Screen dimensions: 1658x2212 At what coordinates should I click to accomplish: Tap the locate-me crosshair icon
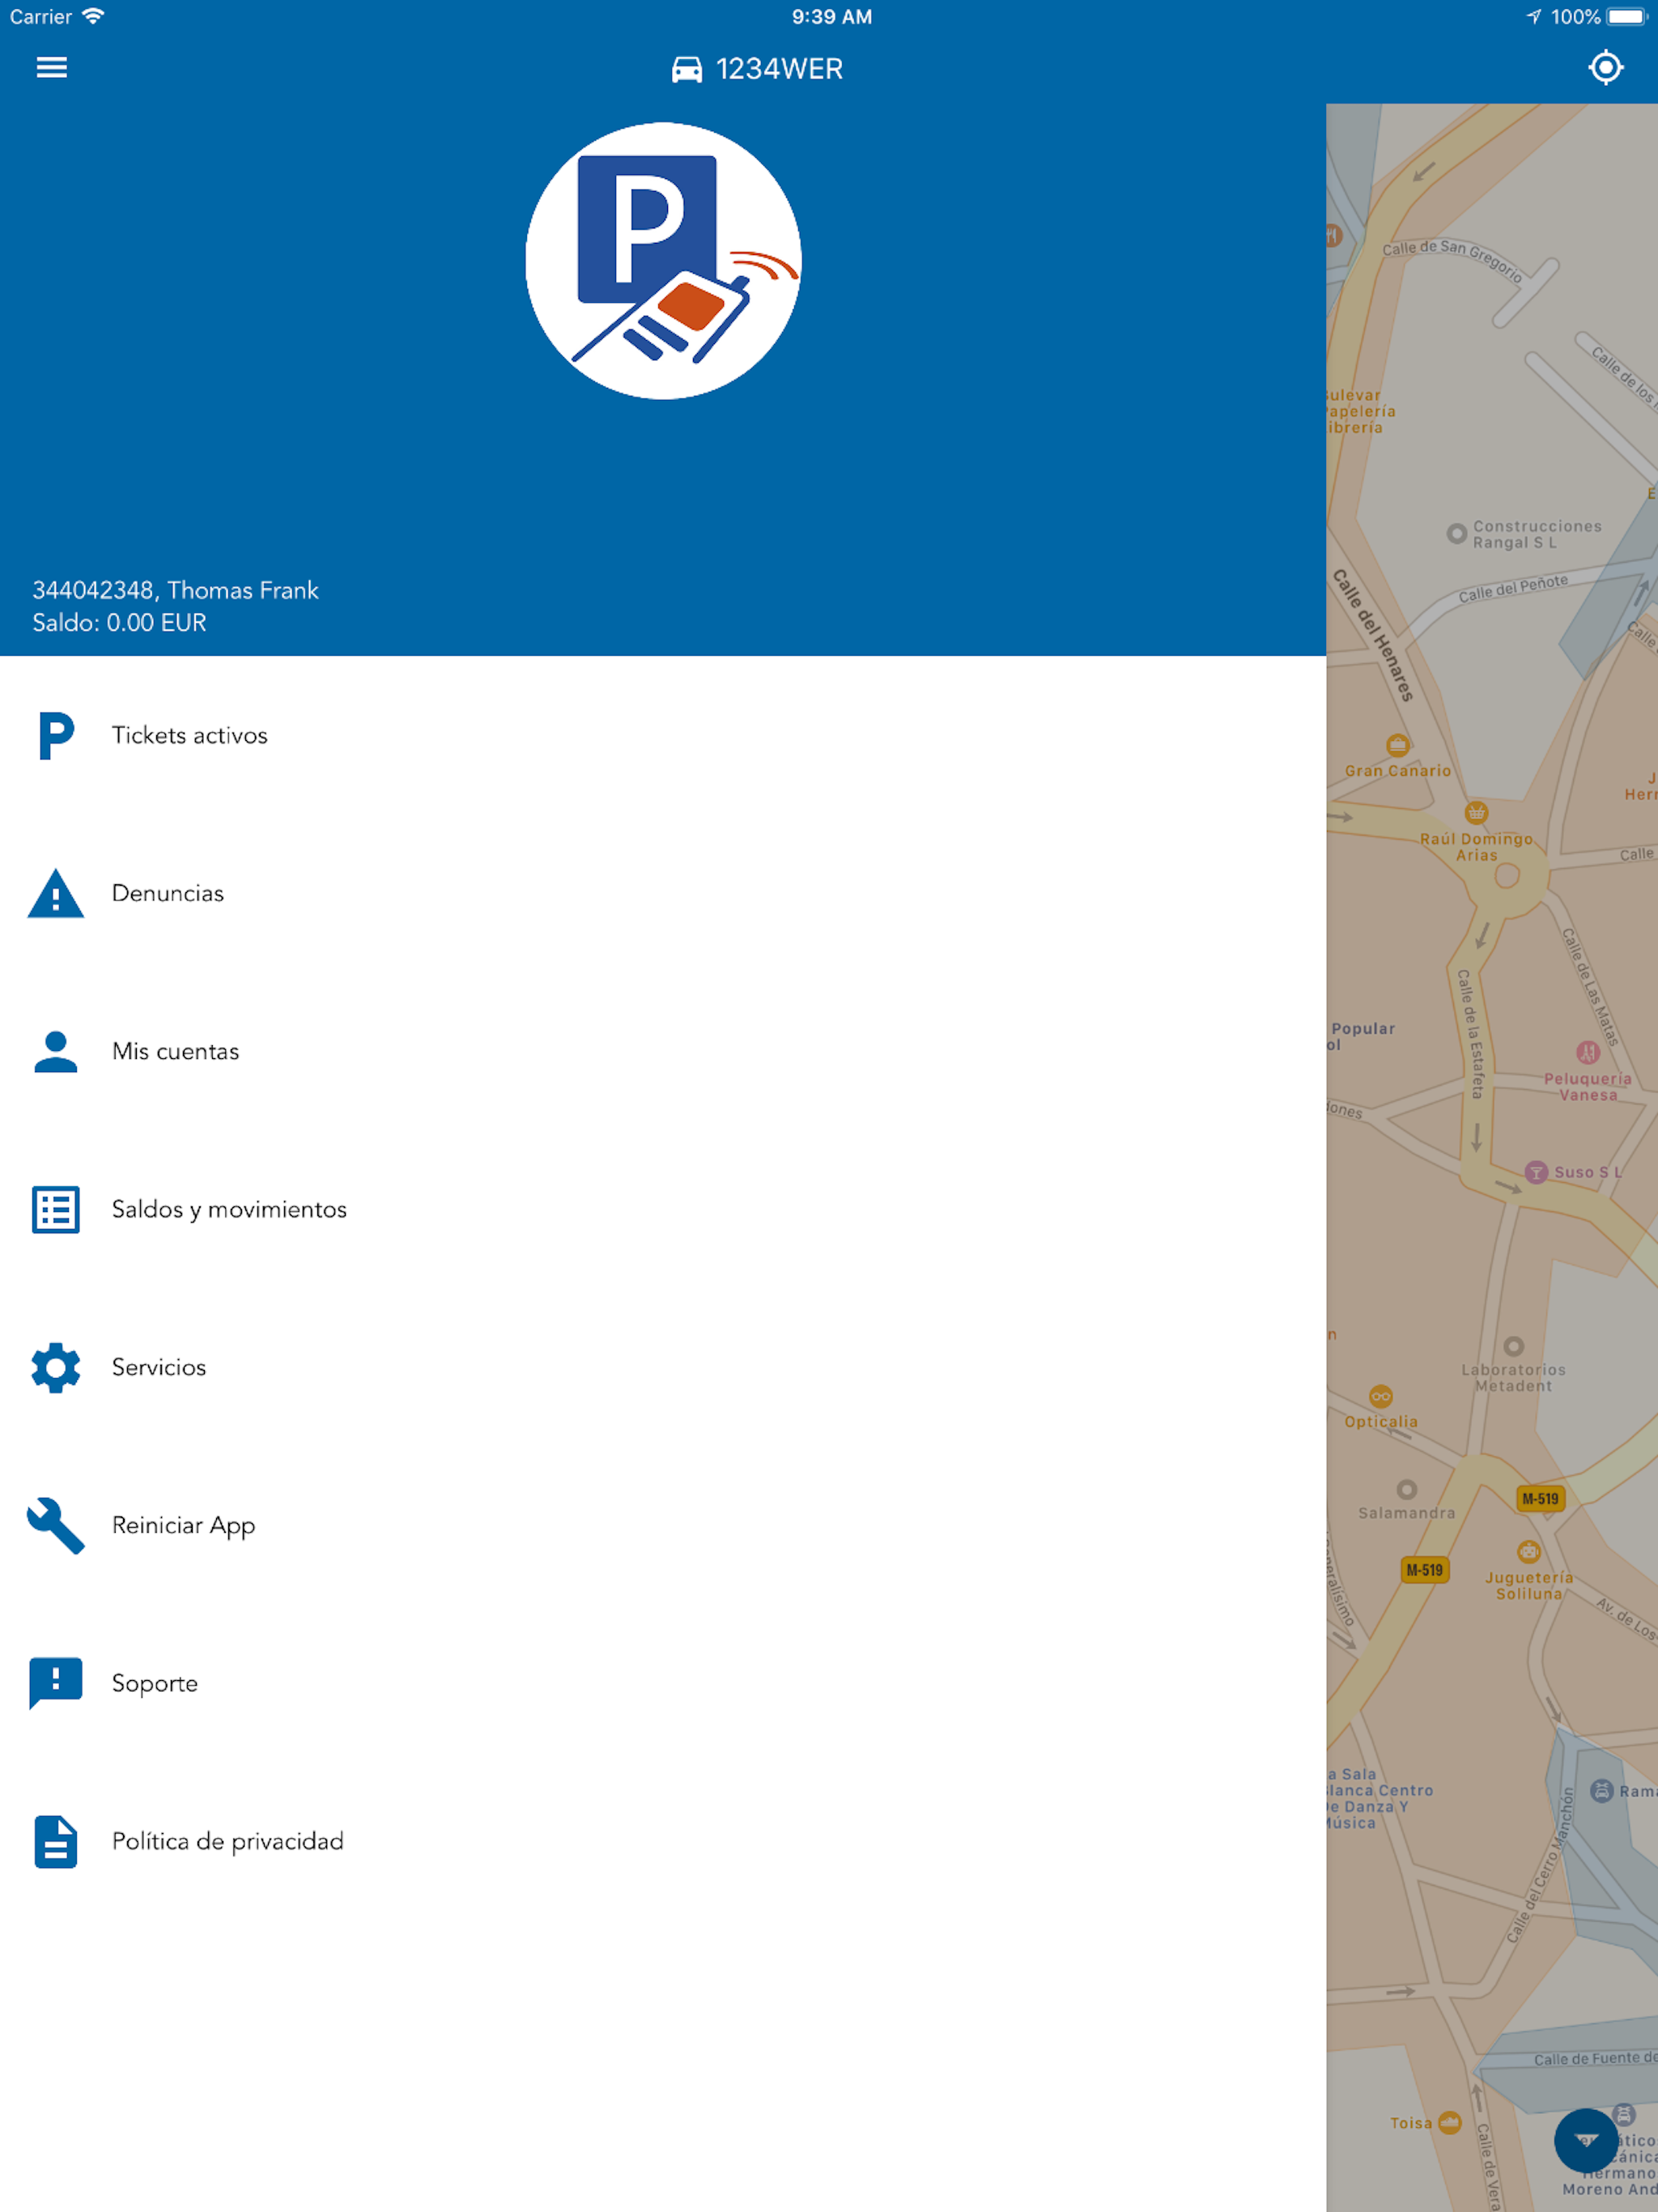1605,68
